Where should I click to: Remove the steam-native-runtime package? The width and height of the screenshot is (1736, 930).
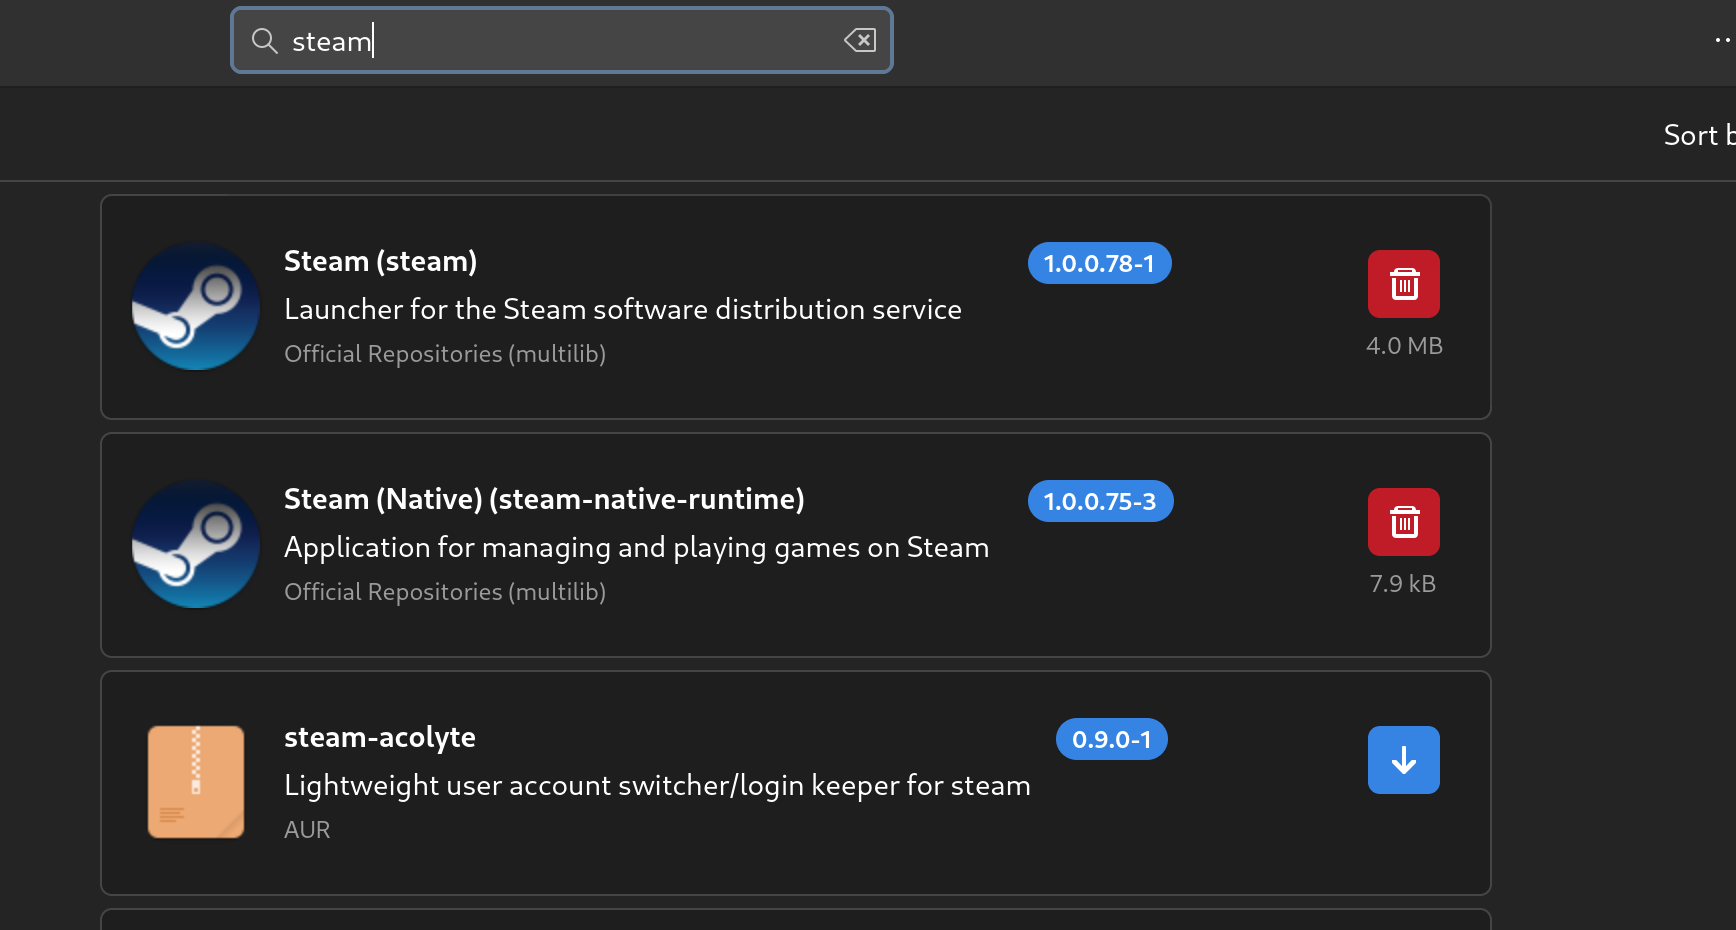tap(1404, 522)
